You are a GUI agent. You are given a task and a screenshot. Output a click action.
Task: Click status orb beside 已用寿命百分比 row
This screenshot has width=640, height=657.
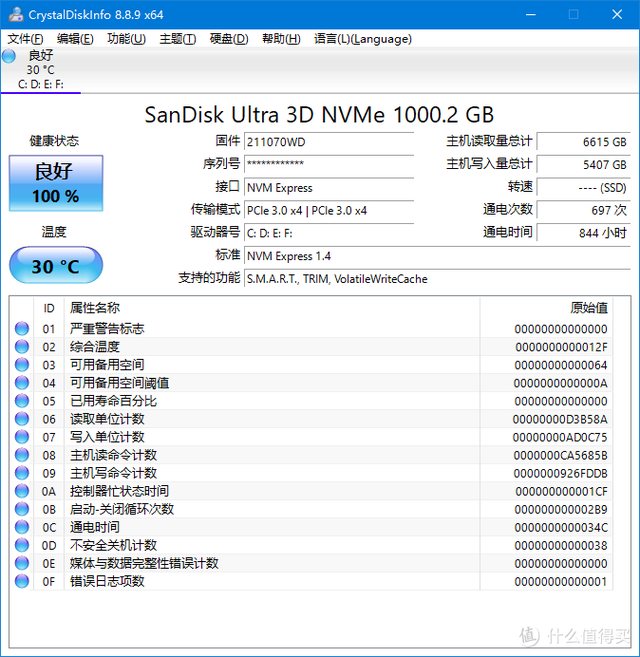22,401
